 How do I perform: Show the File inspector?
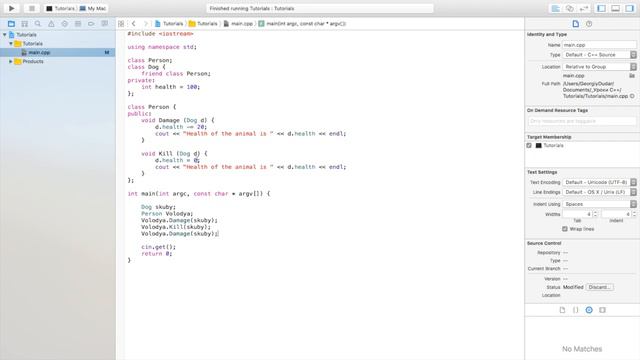[576, 24]
